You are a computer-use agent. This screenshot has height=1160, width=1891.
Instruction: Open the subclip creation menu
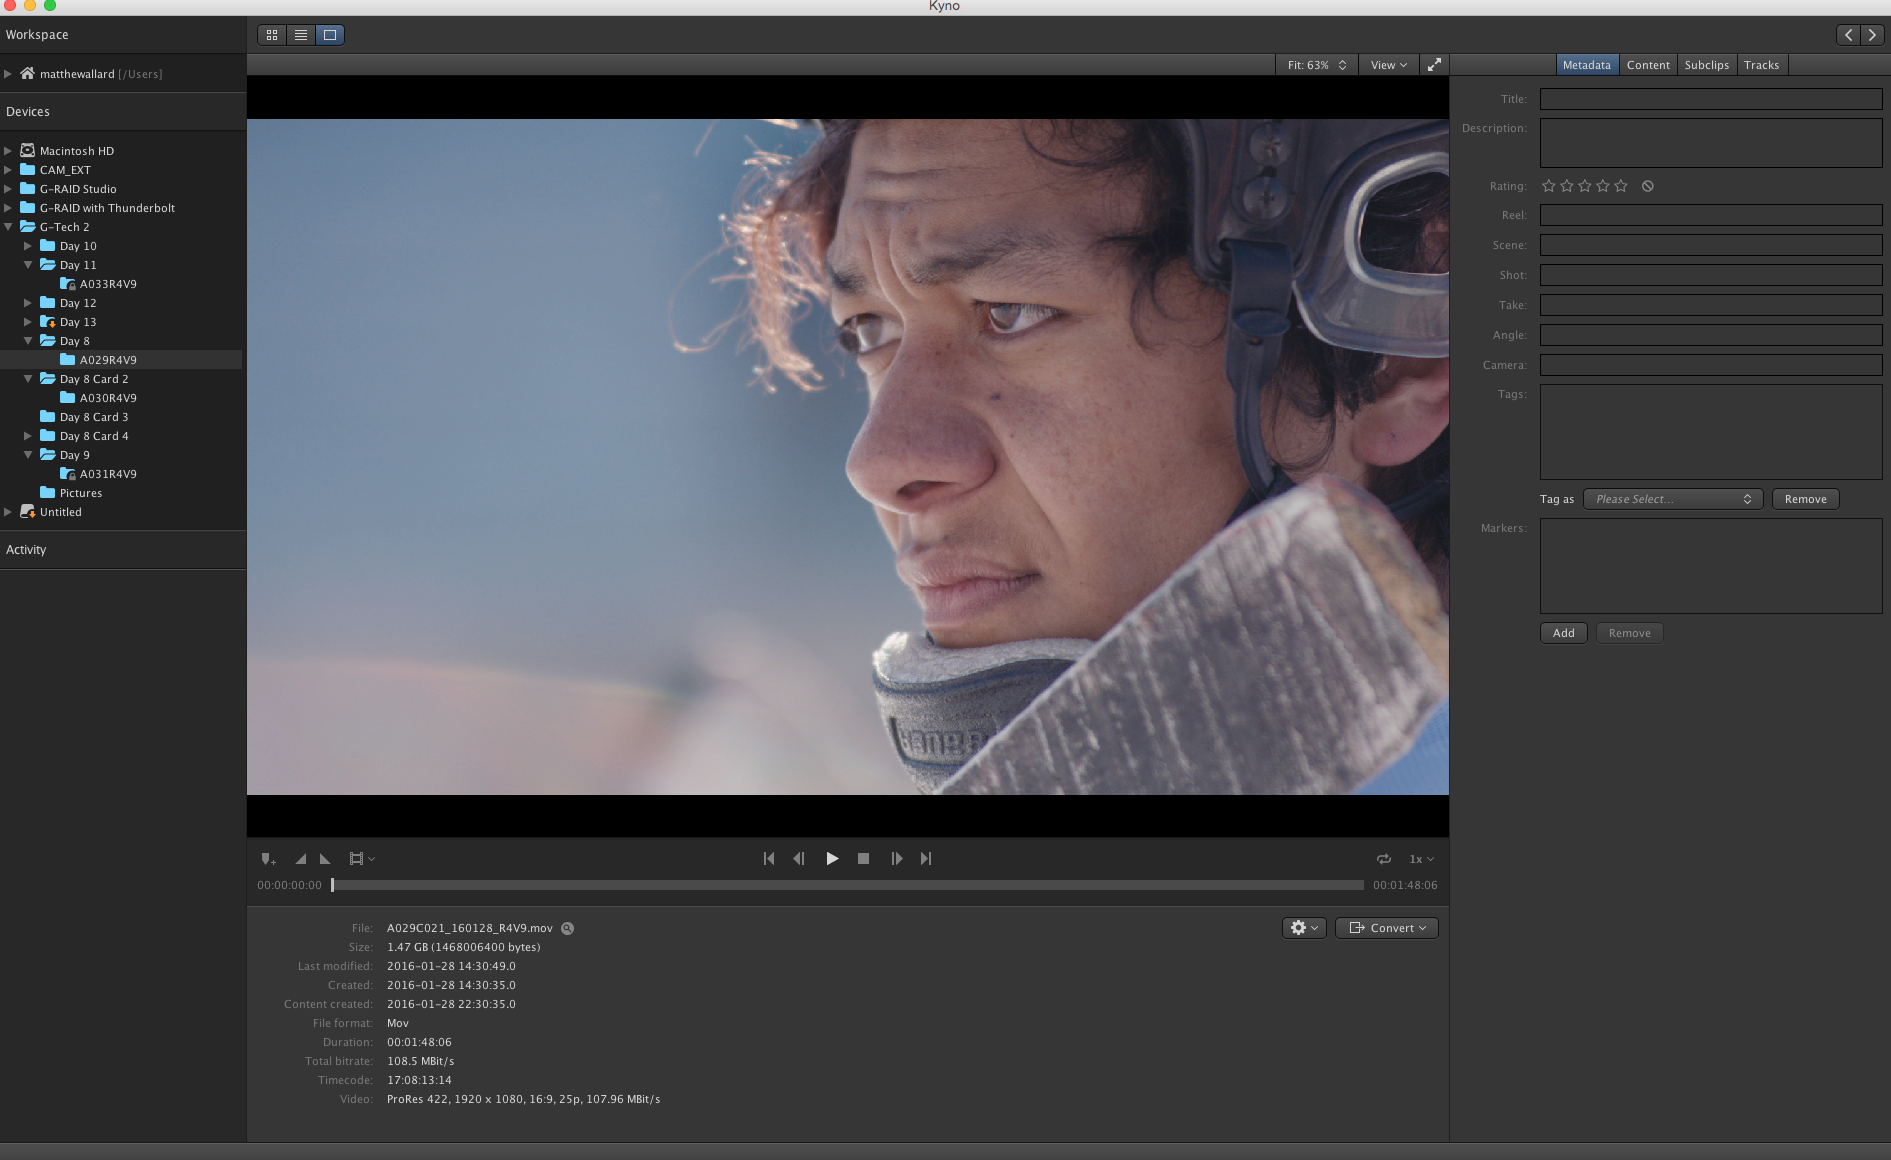tap(360, 858)
